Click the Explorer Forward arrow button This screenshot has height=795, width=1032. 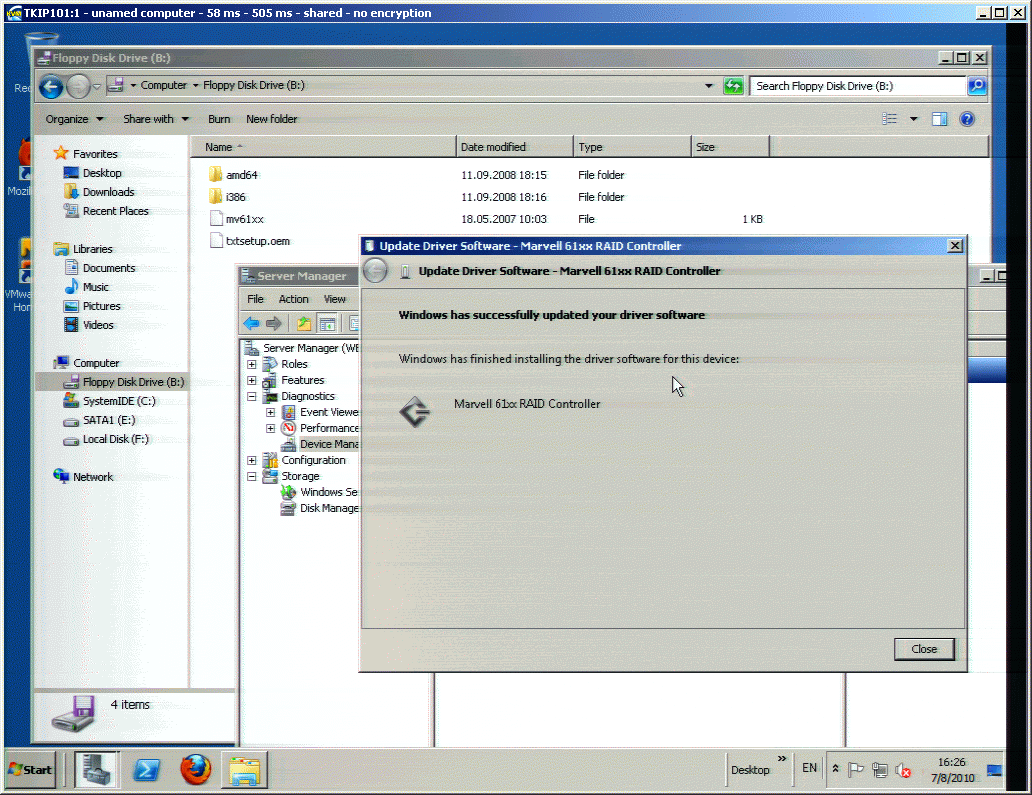[78, 86]
